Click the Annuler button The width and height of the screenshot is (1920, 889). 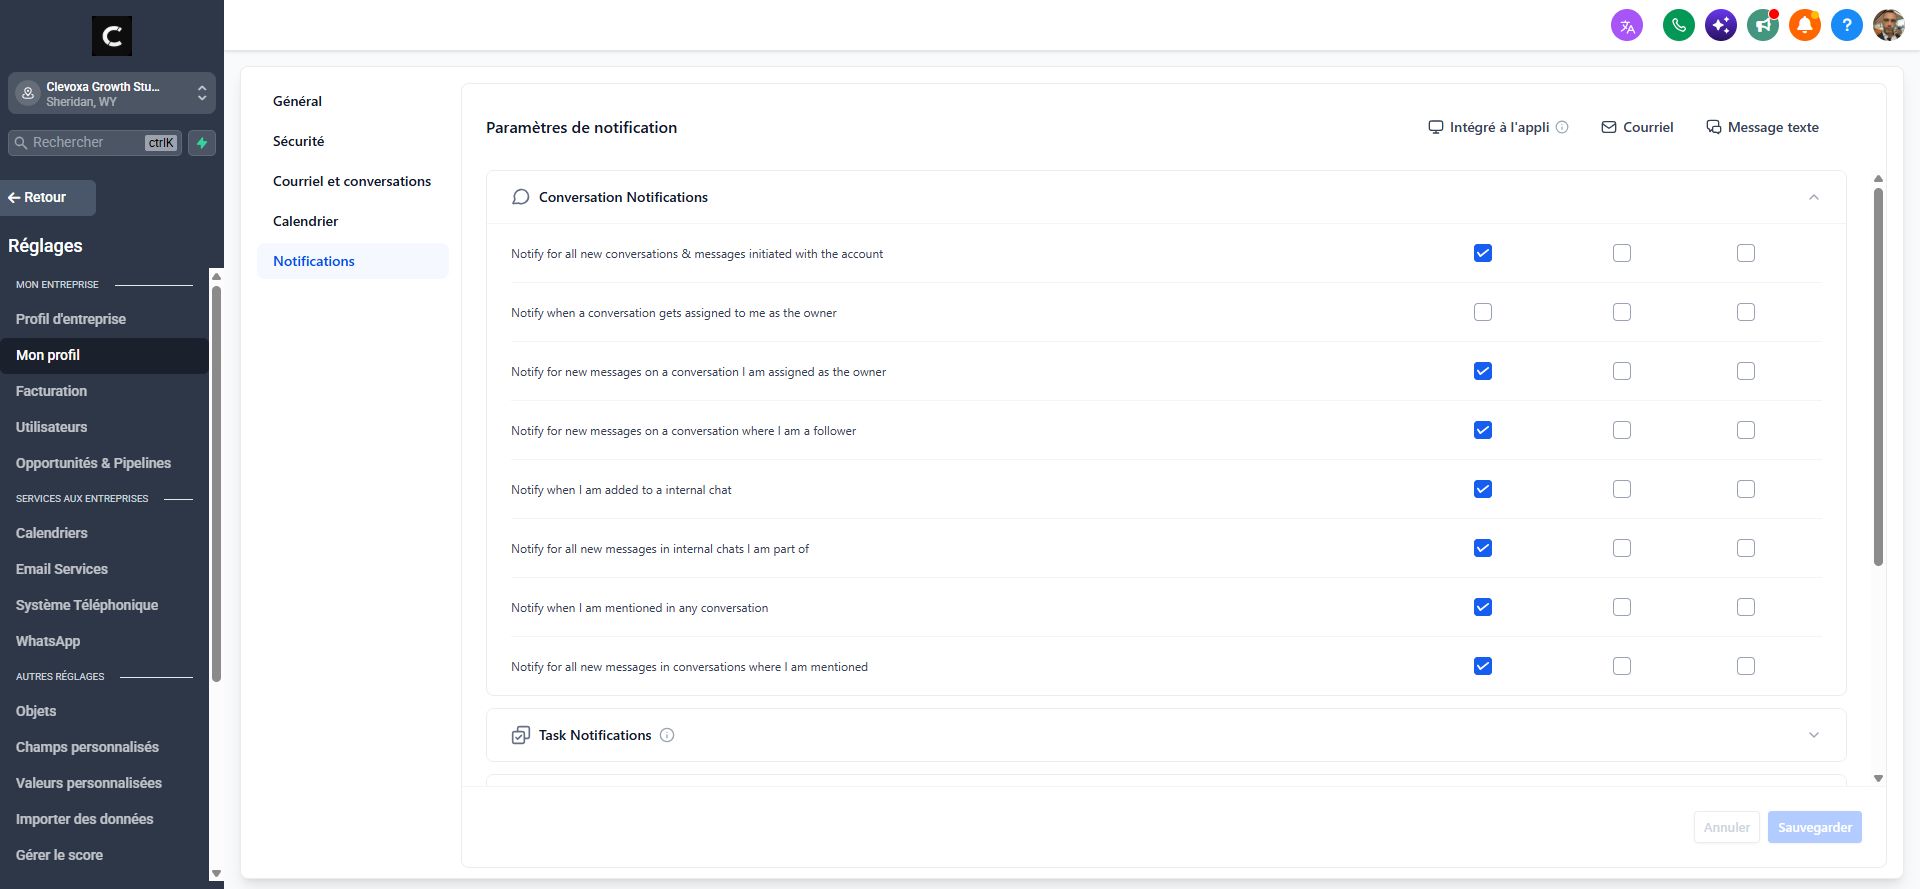pyautogui.click(x=1727, y=827)
